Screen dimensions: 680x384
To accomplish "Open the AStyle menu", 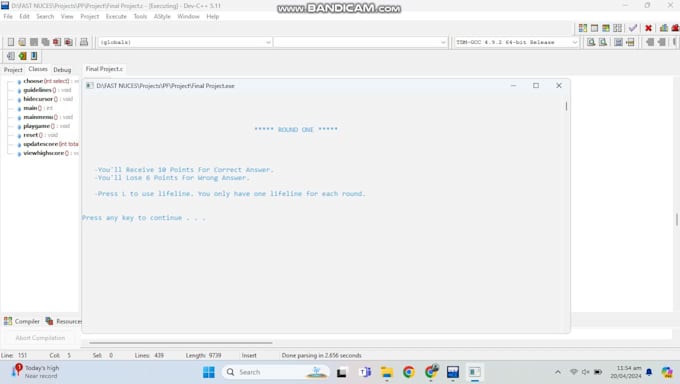I will pos(162,16).
